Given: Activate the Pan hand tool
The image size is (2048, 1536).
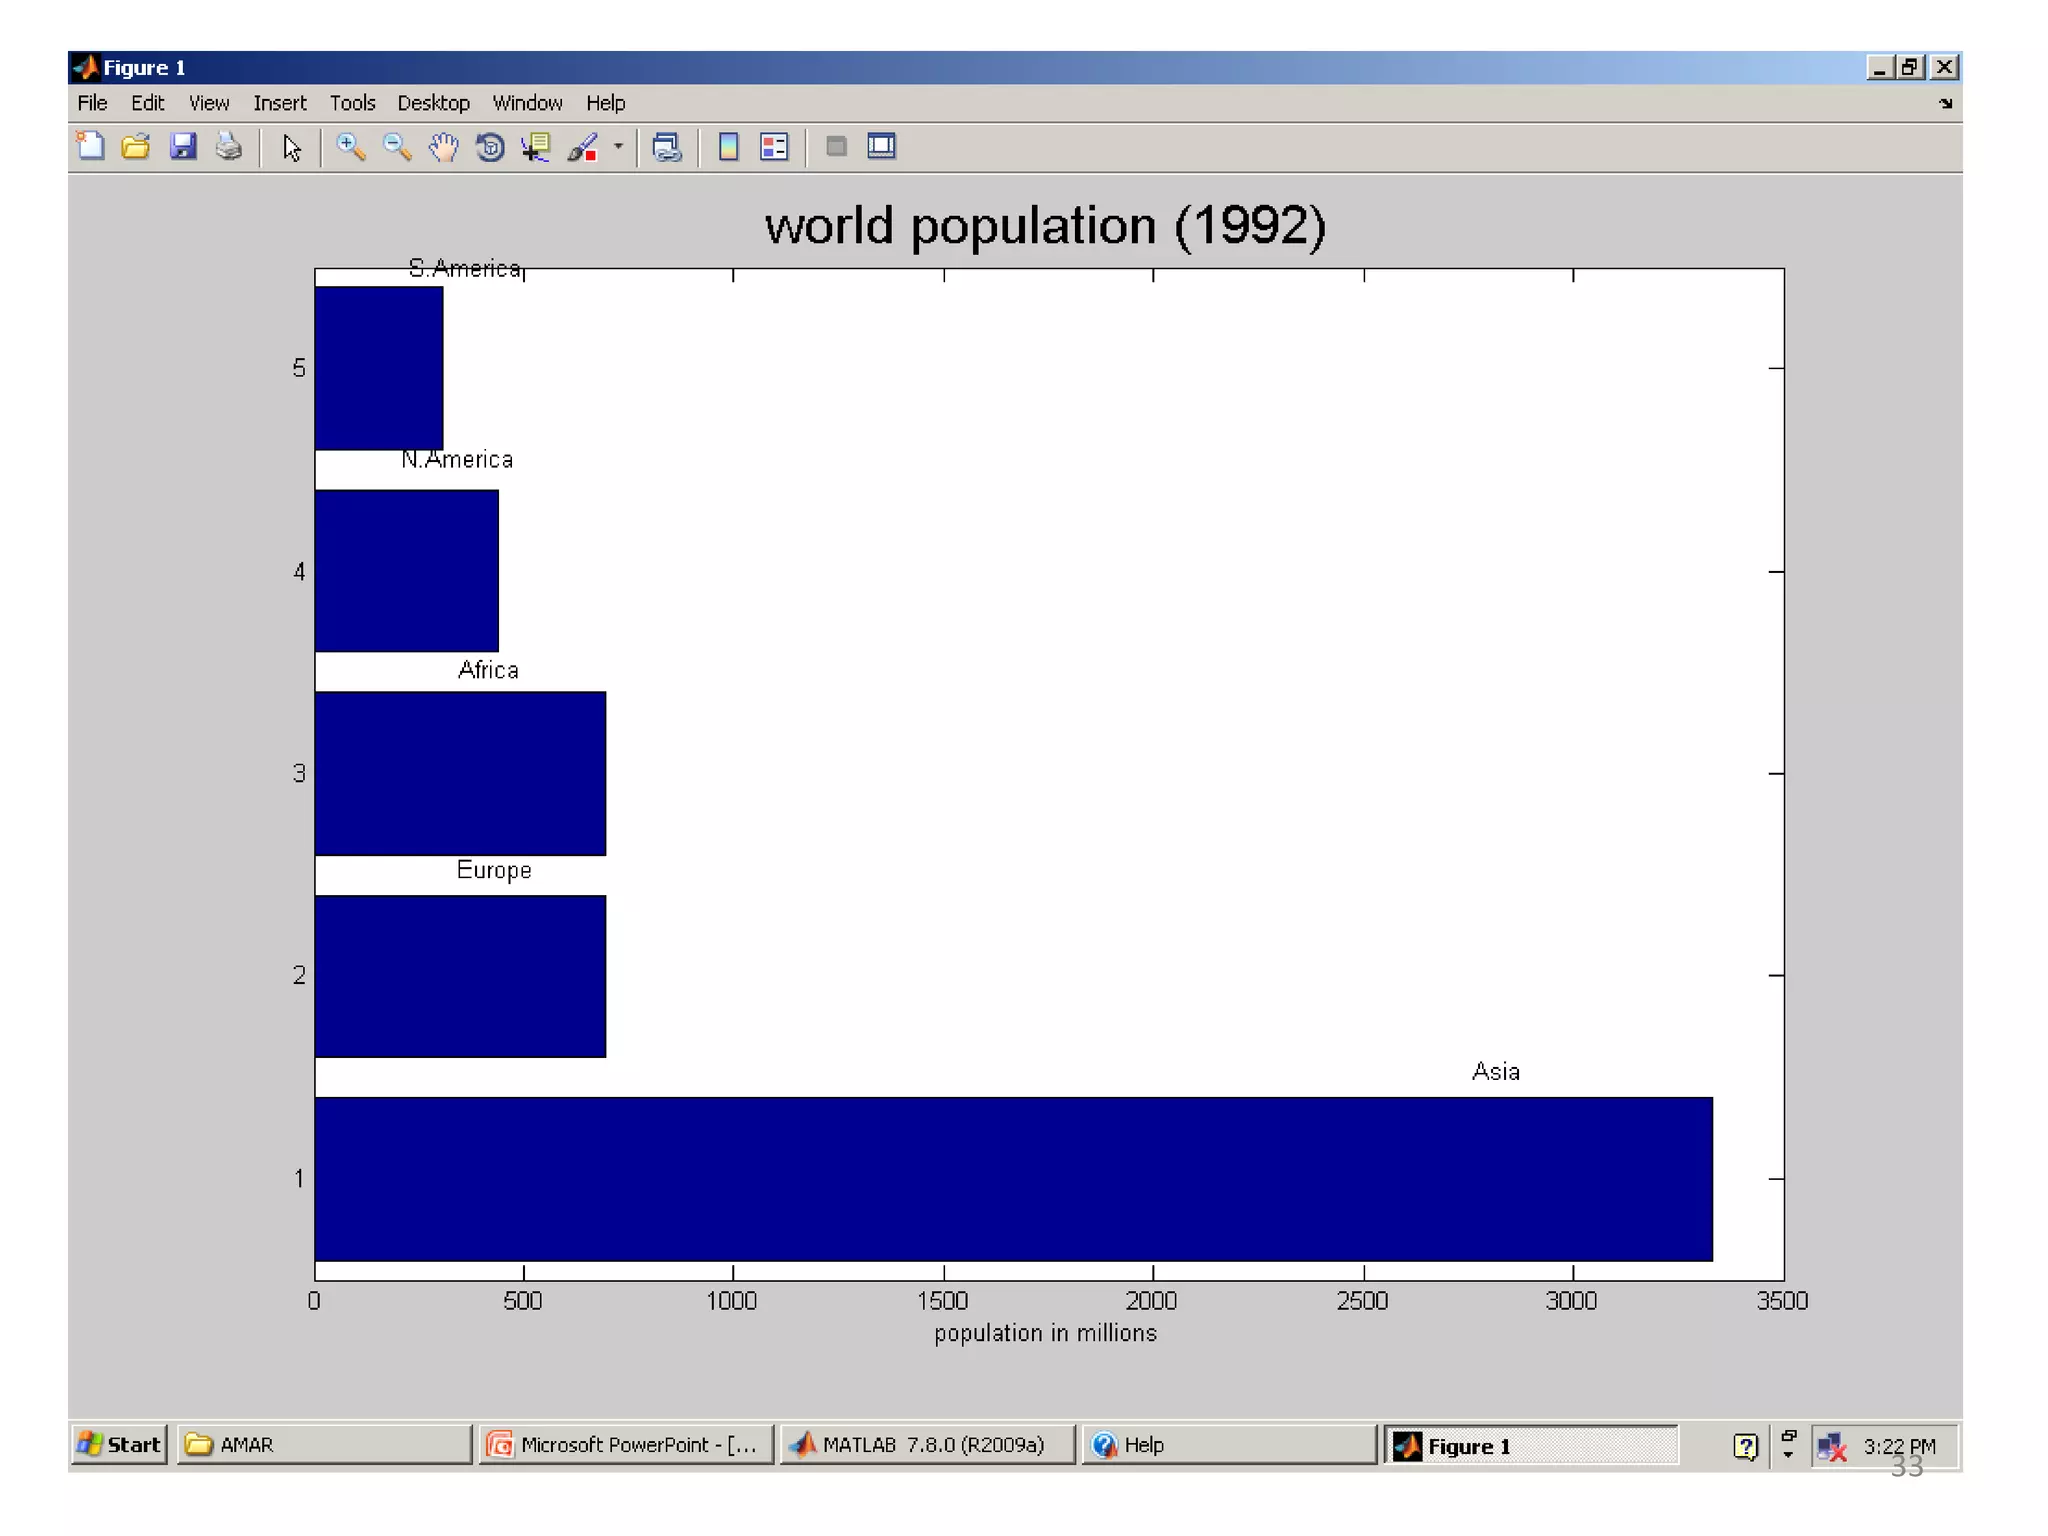Looking at the screenshot, I should click(x=443, y=147).
